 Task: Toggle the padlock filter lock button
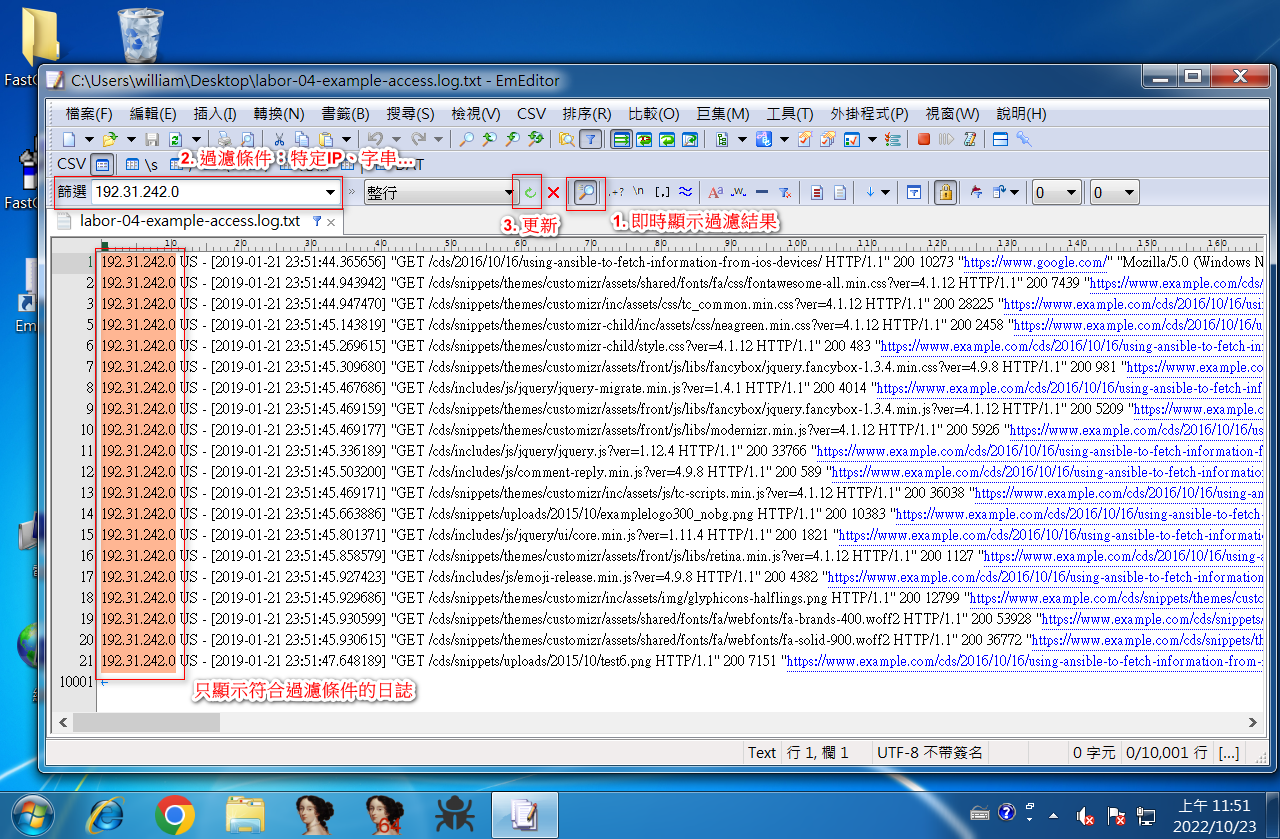pyautogui.click(x=945, y=192)
